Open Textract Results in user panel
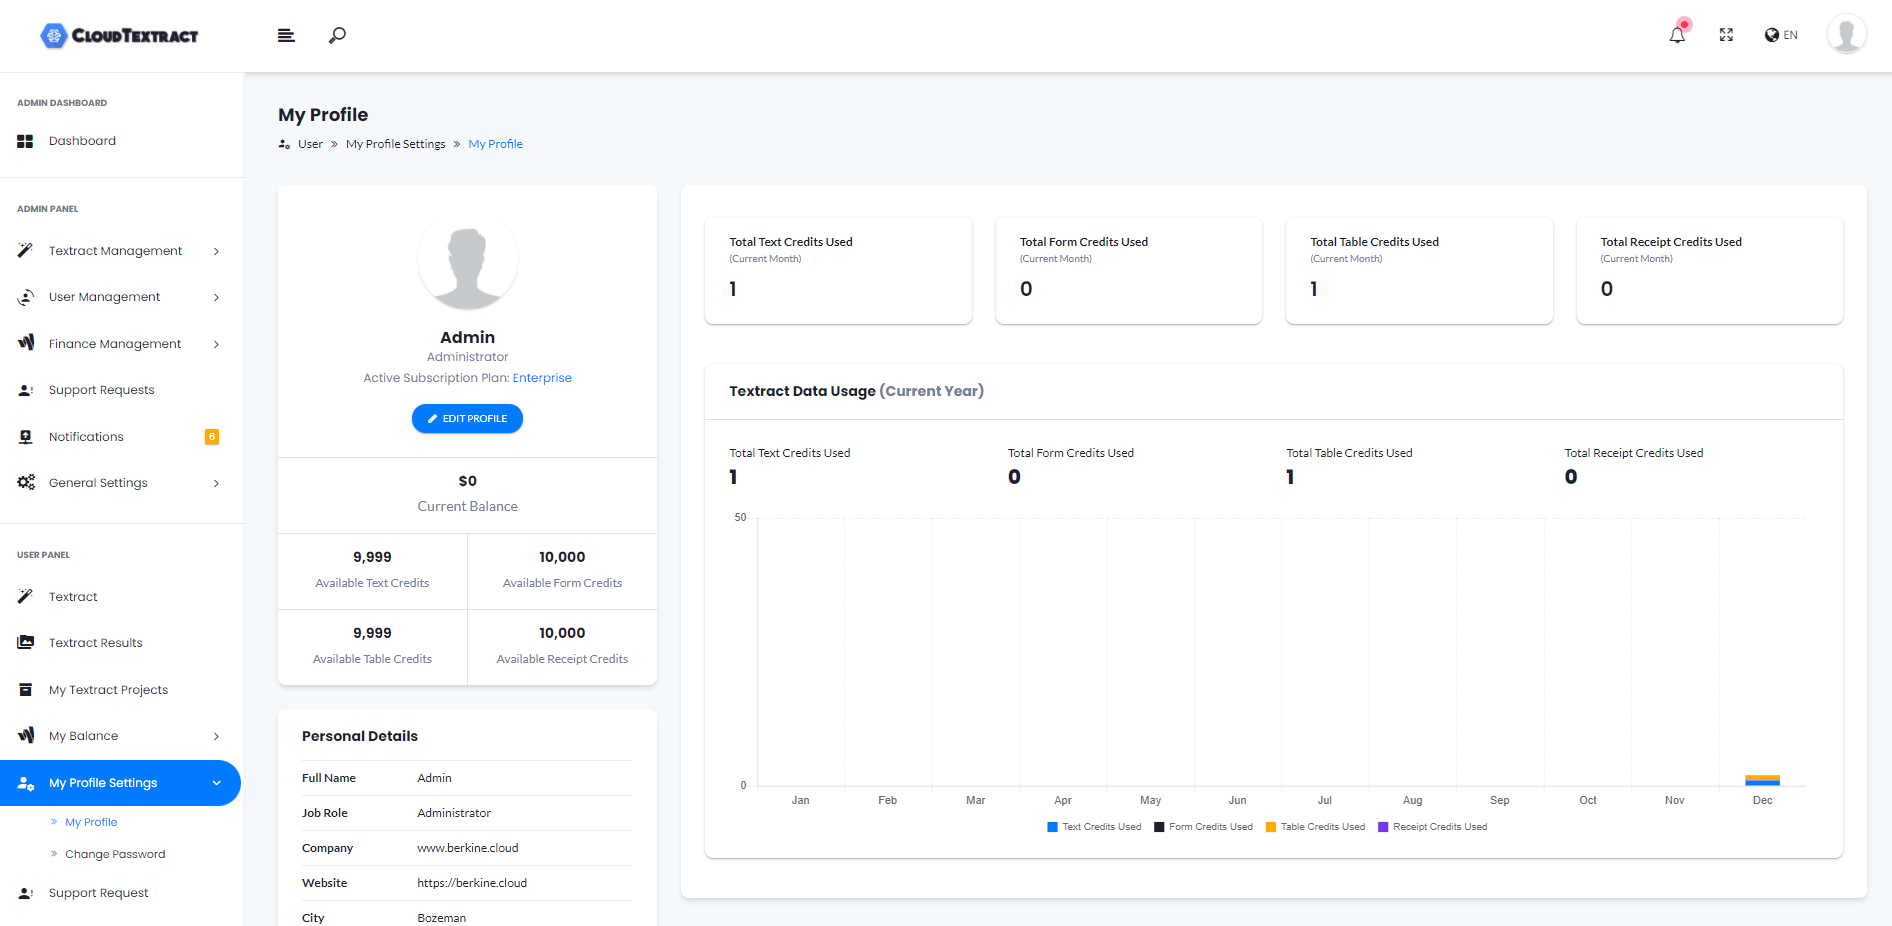 [96, 643]
